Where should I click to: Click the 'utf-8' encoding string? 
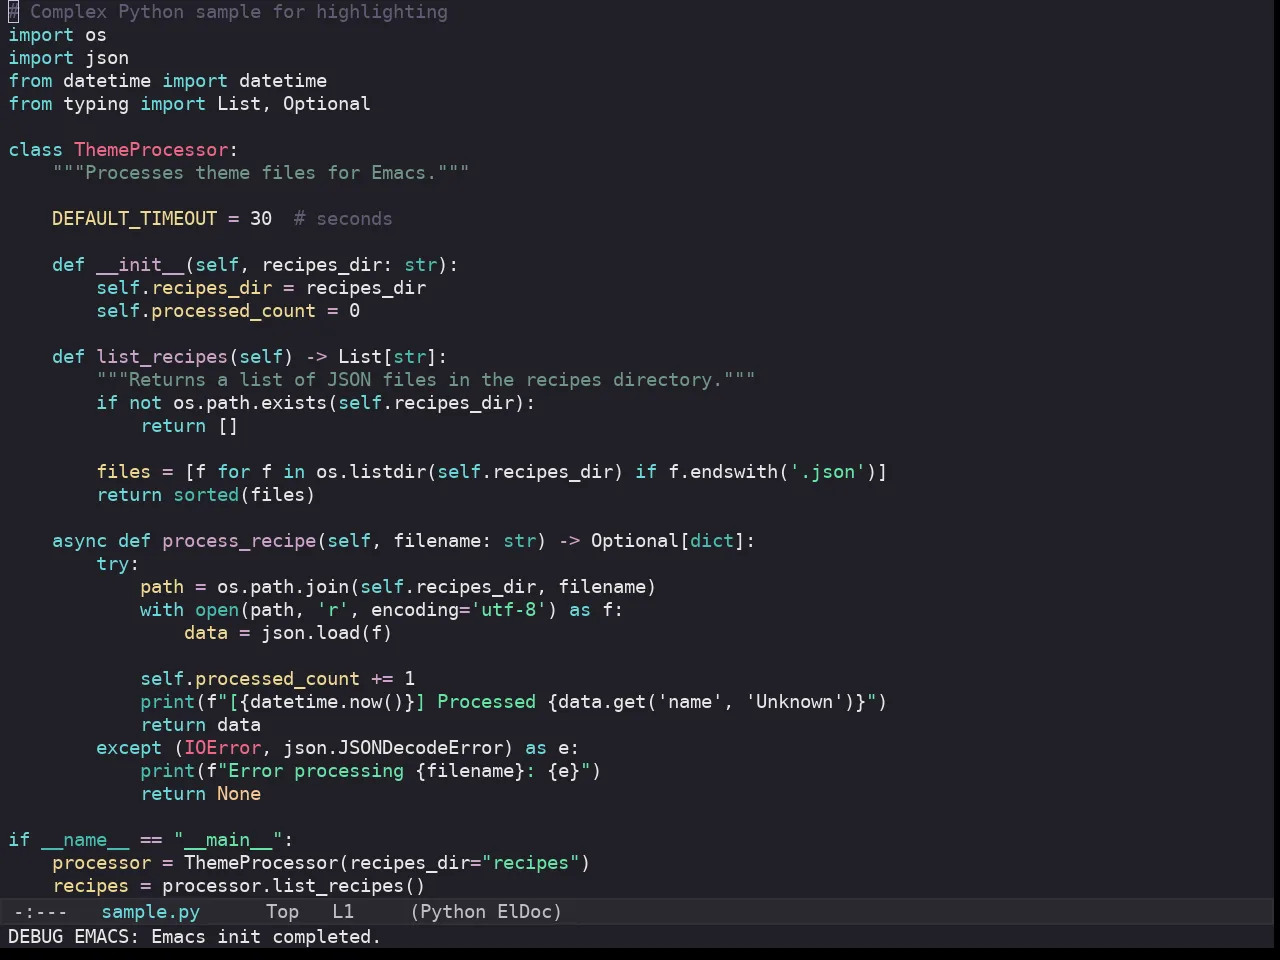pos(508,610)
